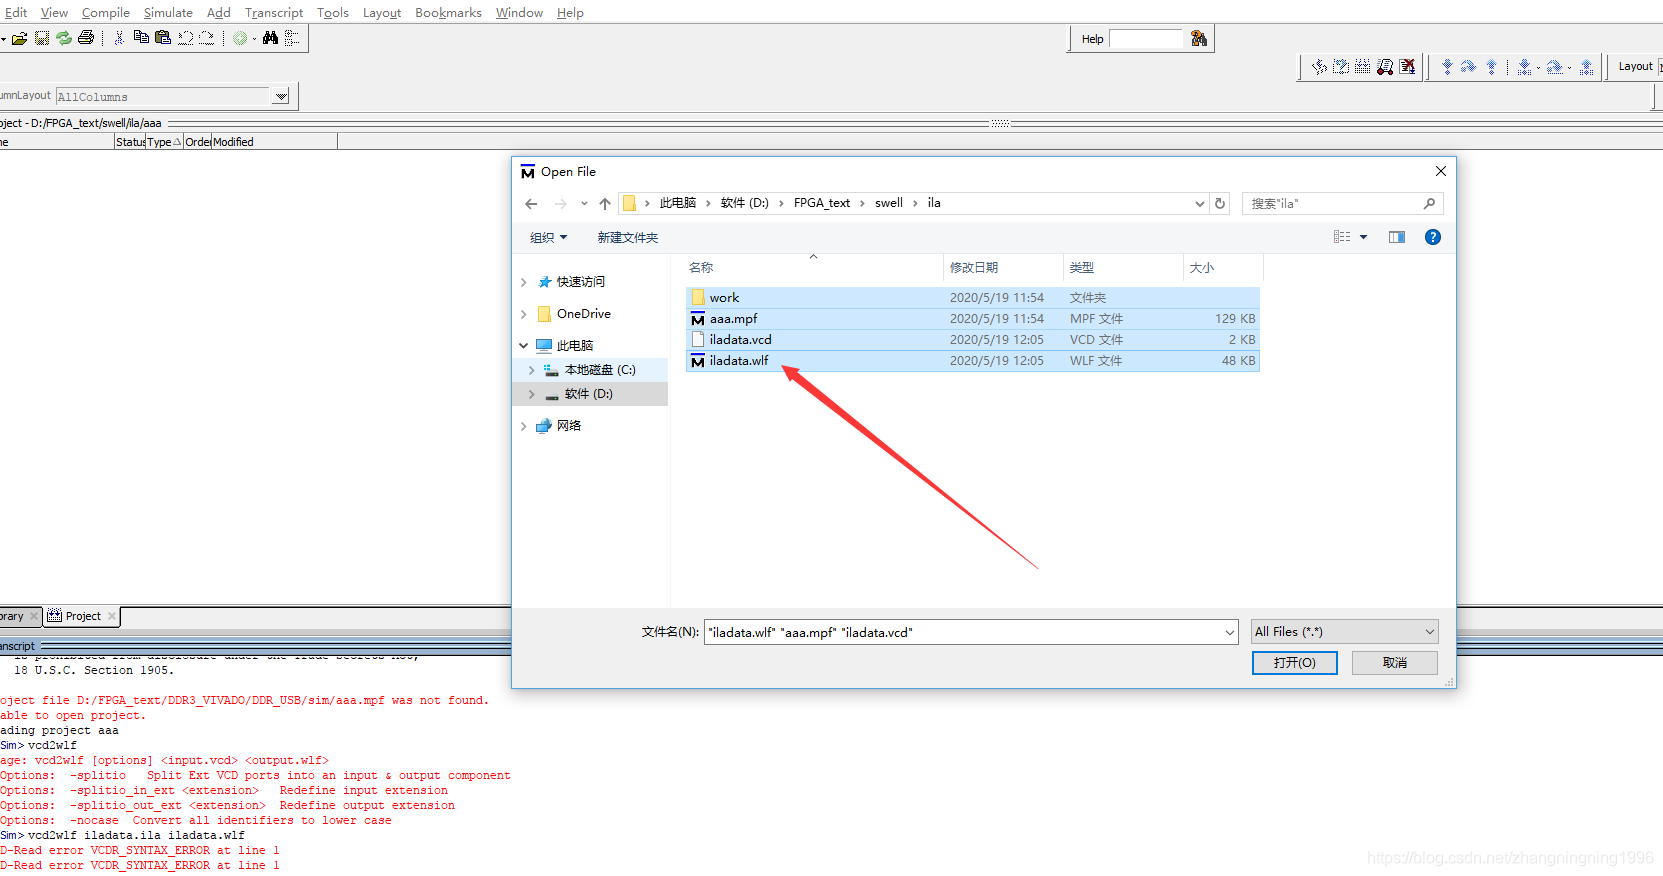Open the All Files (*.*) filter dropdown
1663x876 pixels.
pos(1429,632)
